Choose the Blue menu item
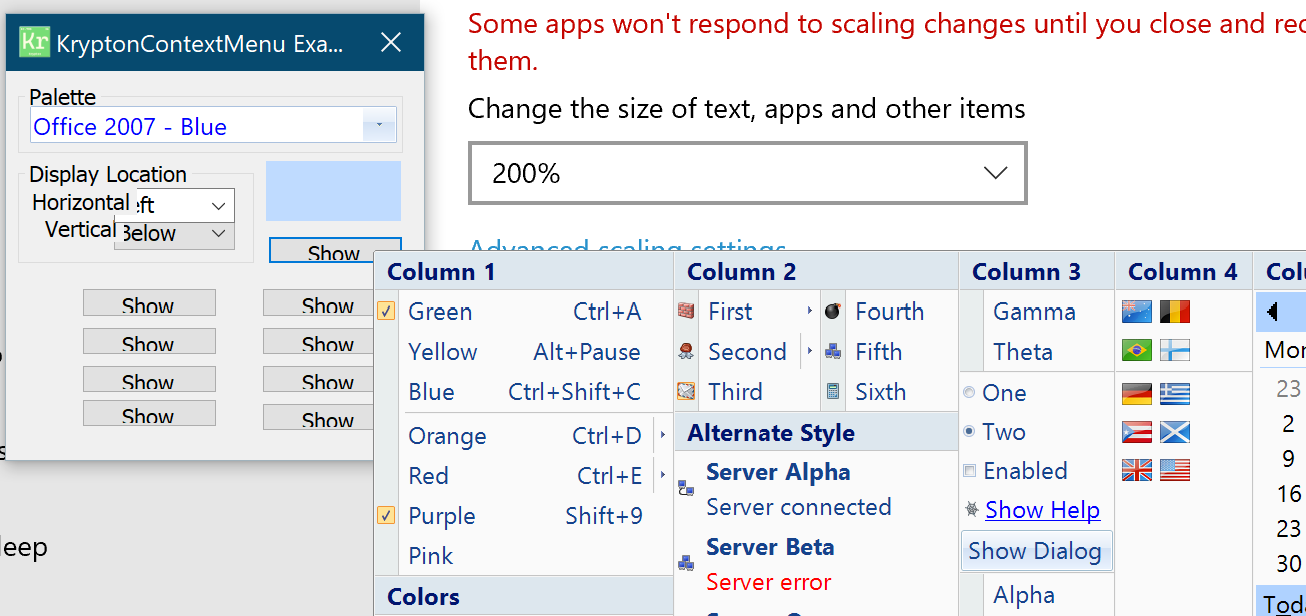Image resolution: width=1306 pixels, height=616 pixels. [524, 392]
